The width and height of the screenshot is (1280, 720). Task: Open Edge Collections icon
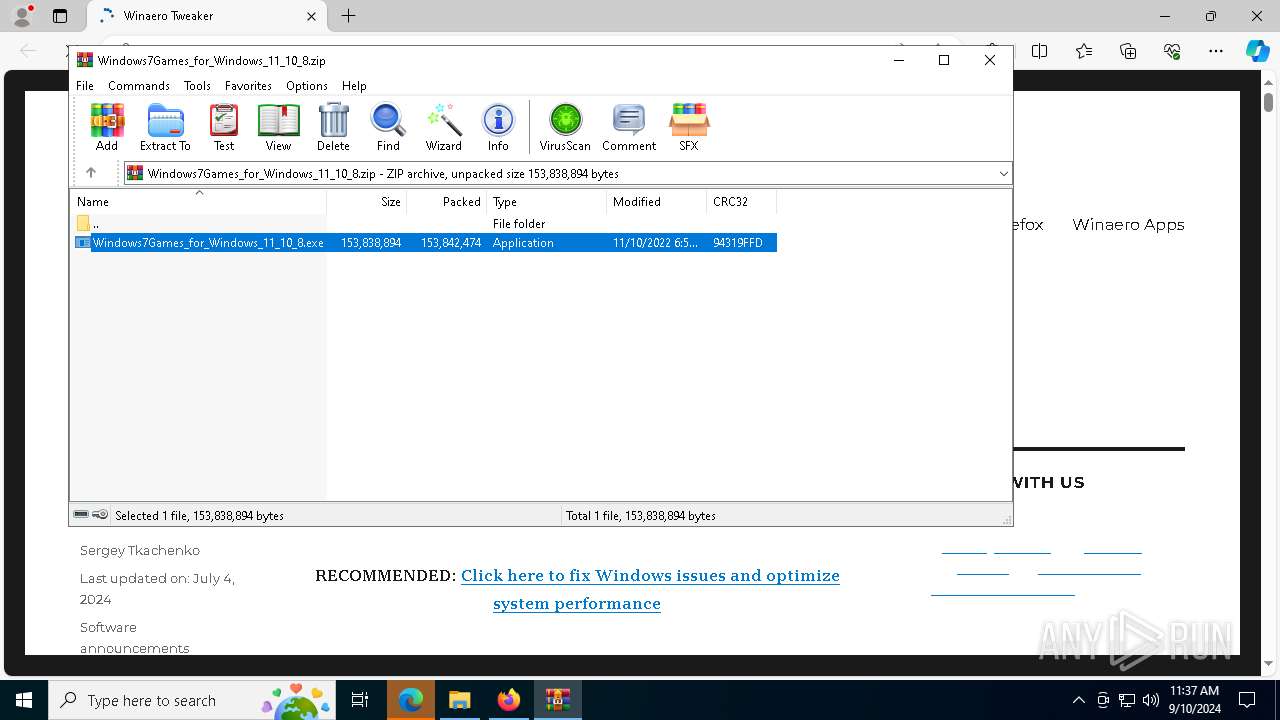1128,51
